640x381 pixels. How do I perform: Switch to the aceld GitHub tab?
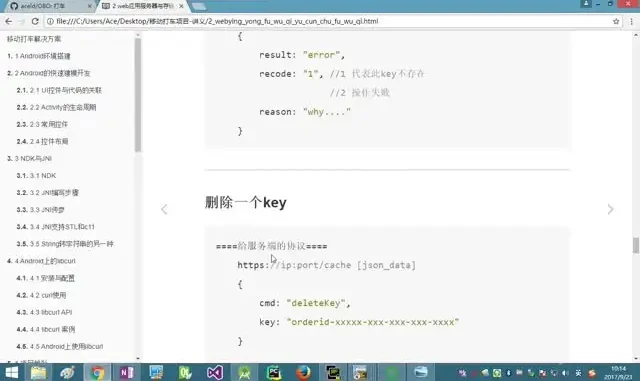point(49,6)
